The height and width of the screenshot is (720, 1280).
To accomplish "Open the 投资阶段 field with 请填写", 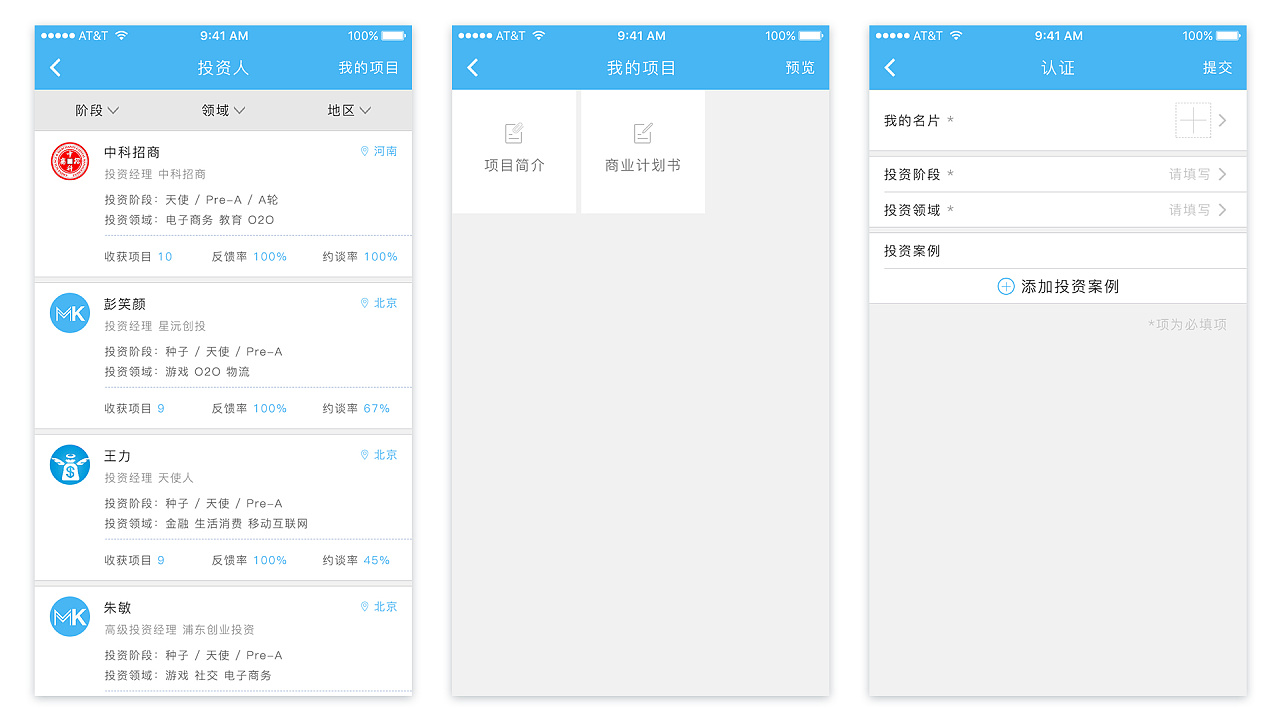I will (1058, 174).
